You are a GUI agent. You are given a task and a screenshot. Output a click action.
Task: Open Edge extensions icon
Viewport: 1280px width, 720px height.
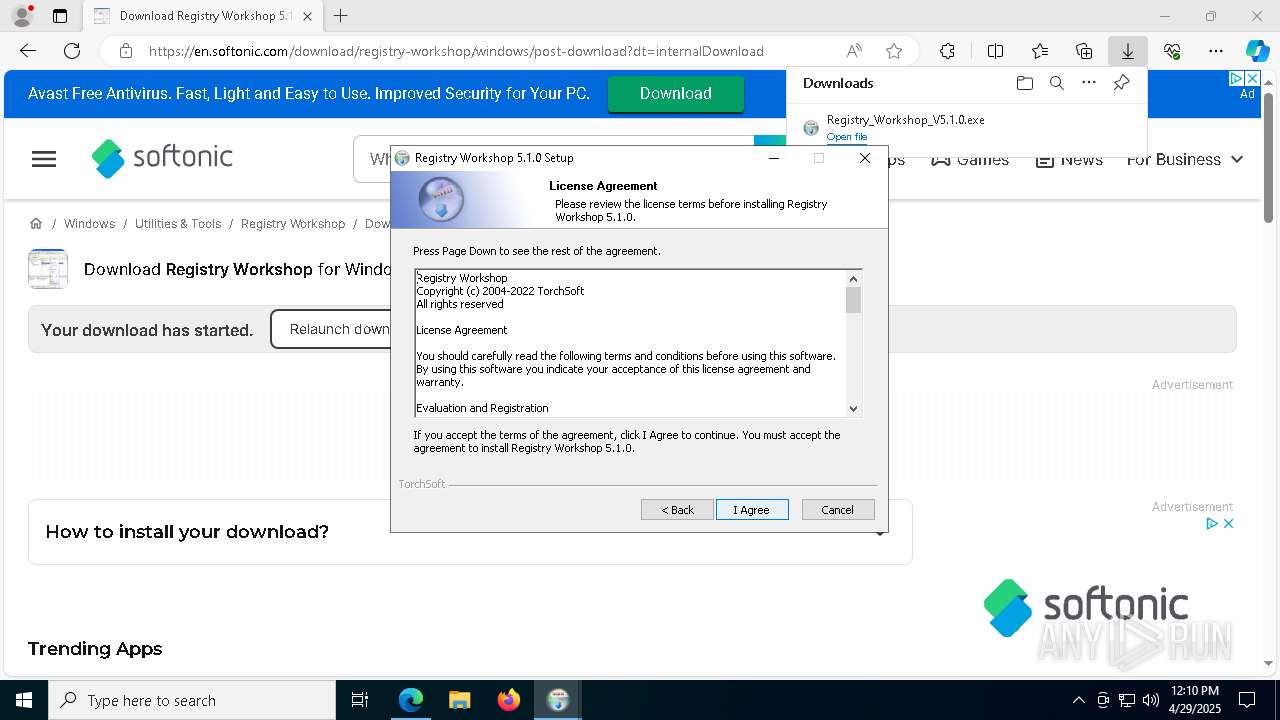[947, 51]
